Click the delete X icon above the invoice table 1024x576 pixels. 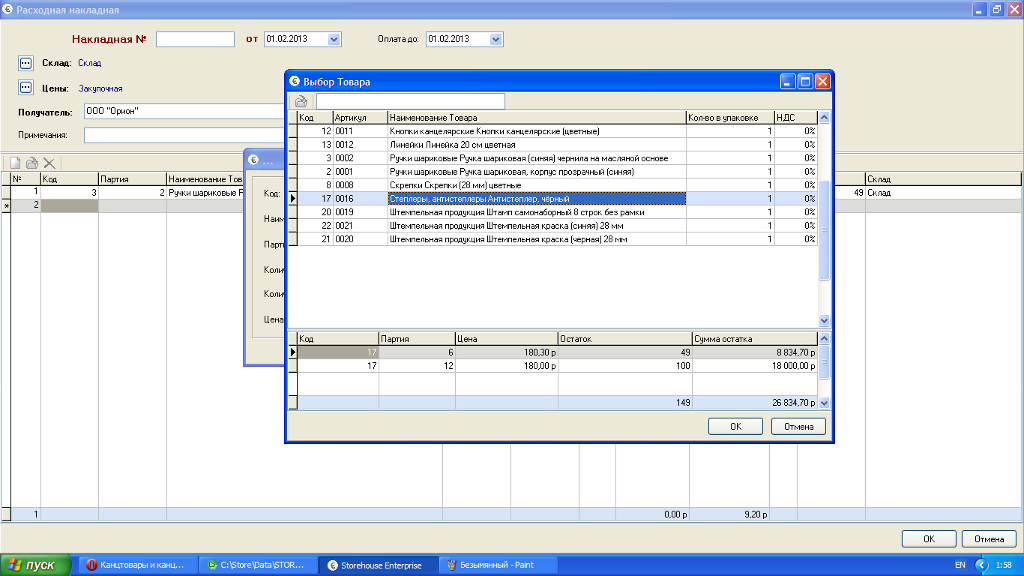(x=49, y=163)
